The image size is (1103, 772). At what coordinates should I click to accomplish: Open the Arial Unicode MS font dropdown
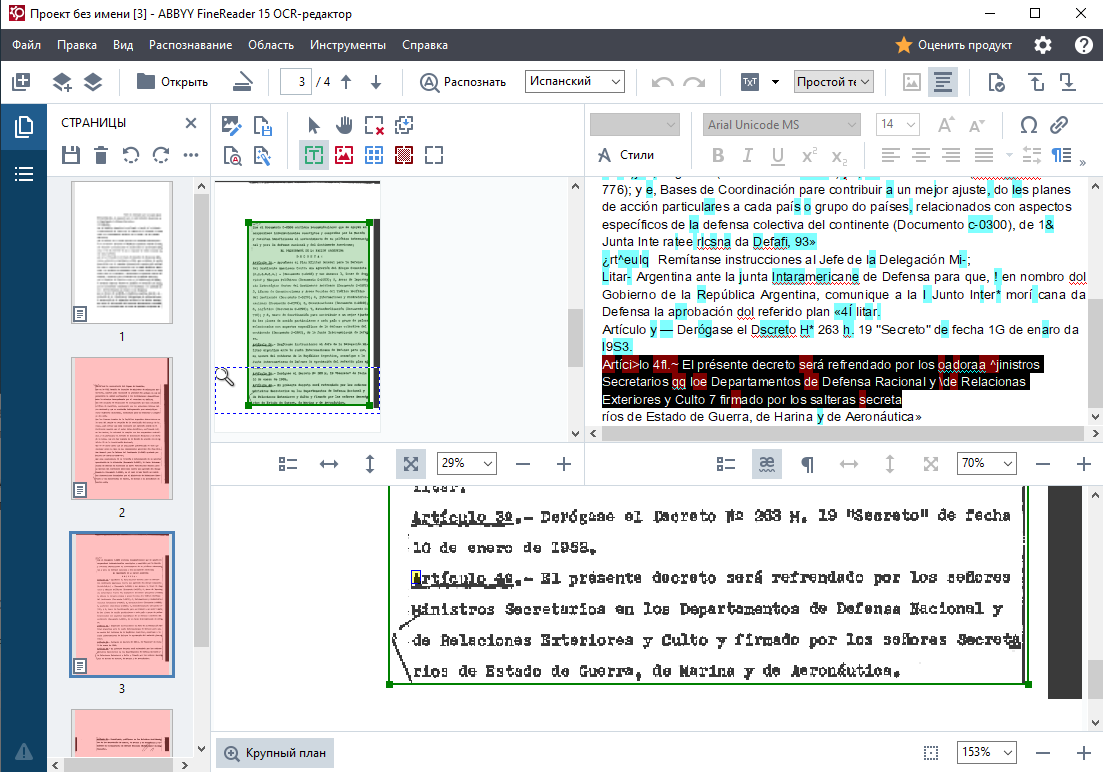point(781,125)
